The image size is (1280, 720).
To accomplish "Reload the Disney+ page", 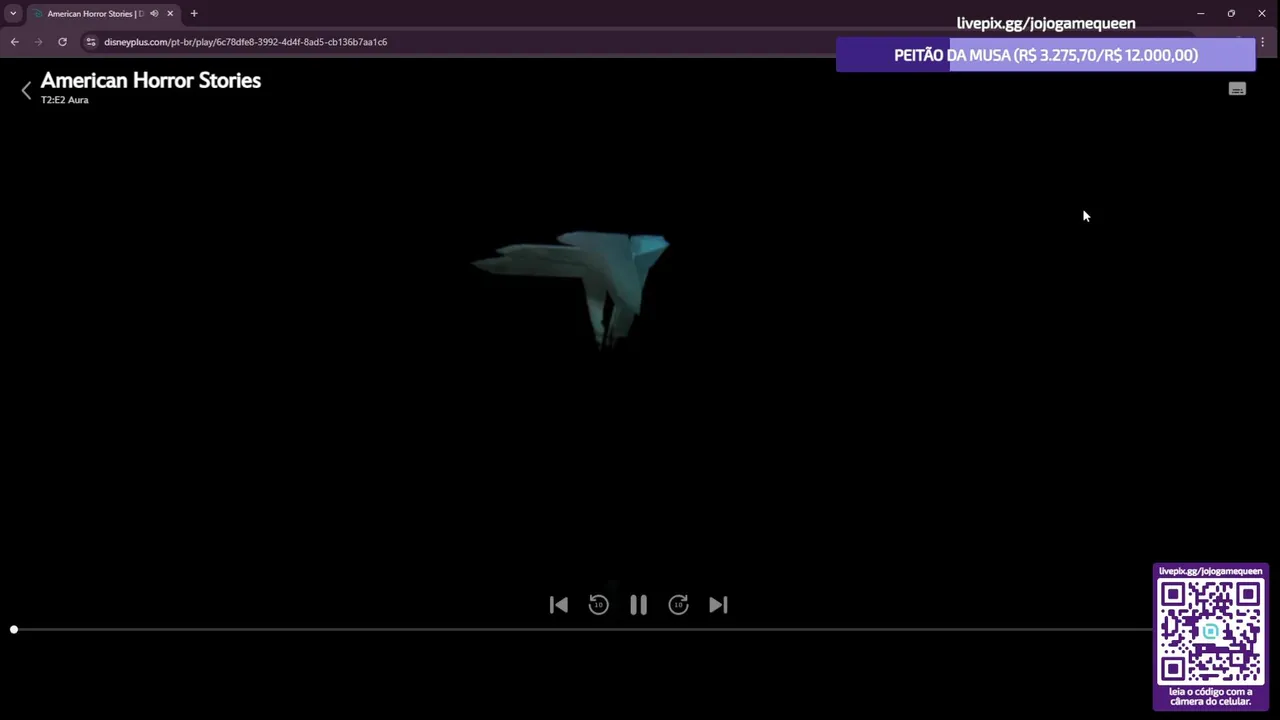I will pyautogui.click(x=62, y=42).
